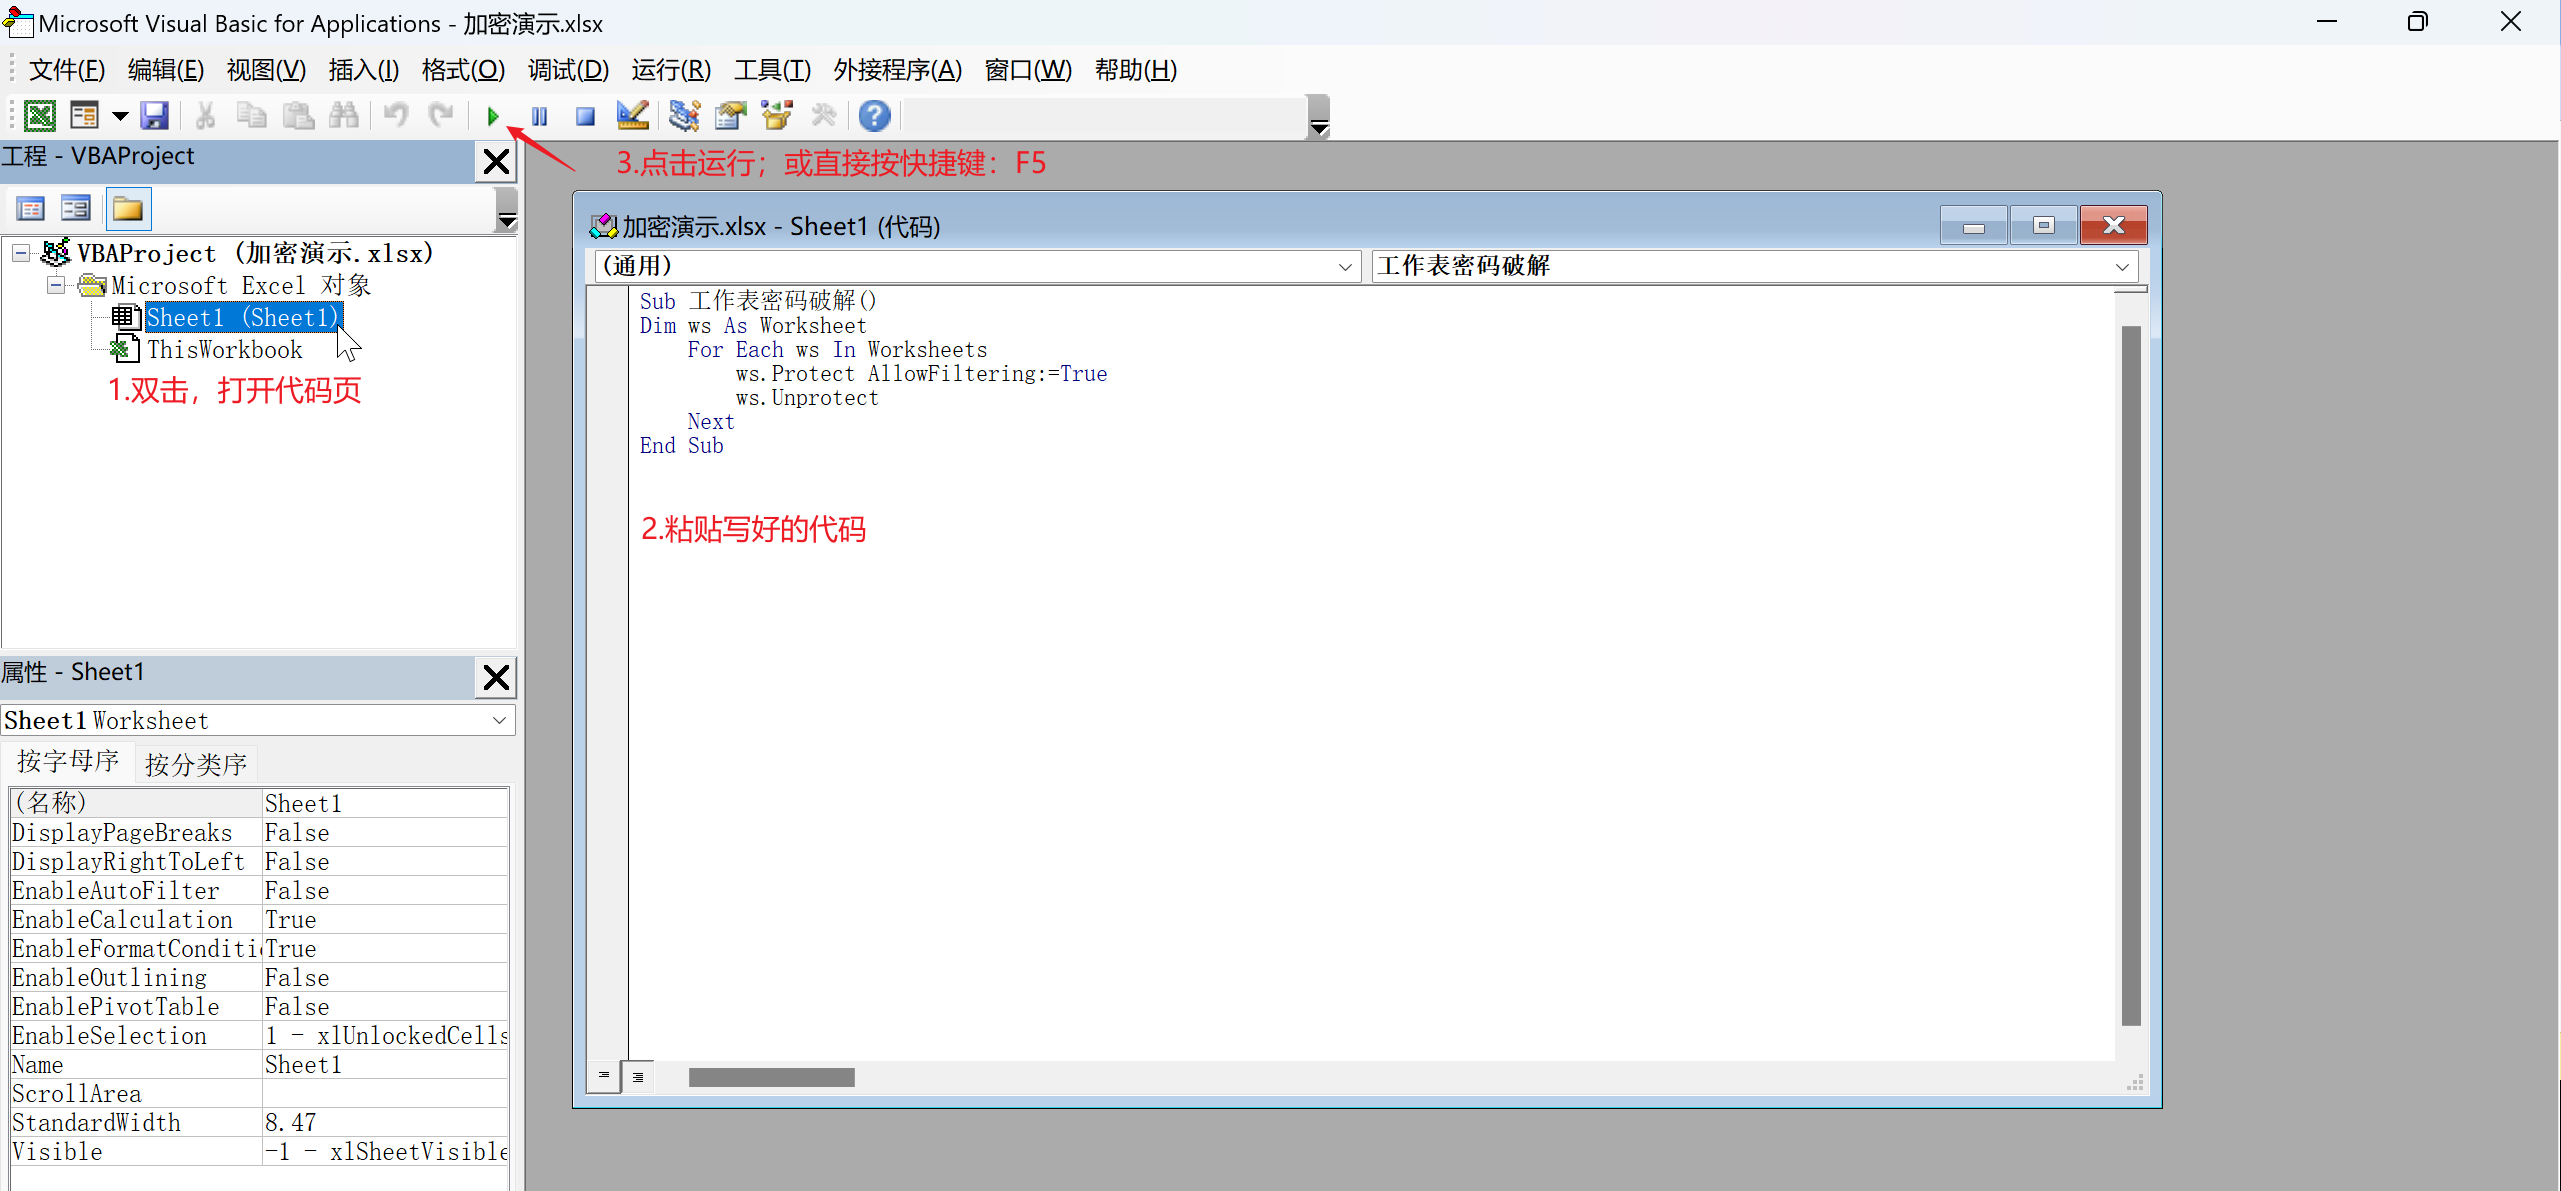This screenshot has height=1191, width=2561.
Task: Toggle Folders view in project panel
Action: (x=127, y=209)
